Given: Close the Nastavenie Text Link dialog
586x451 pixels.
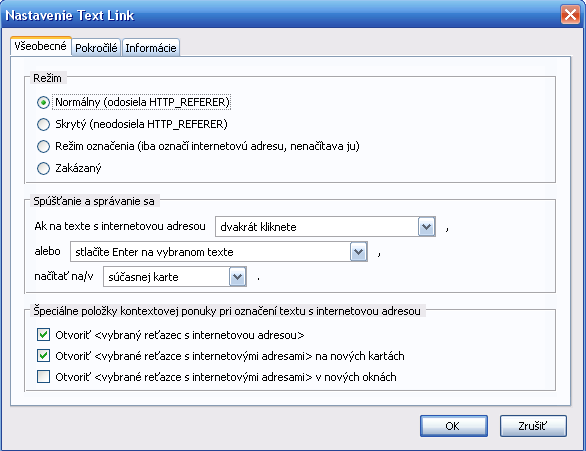Looking at the screenshot, I should (x=571, y=15).
